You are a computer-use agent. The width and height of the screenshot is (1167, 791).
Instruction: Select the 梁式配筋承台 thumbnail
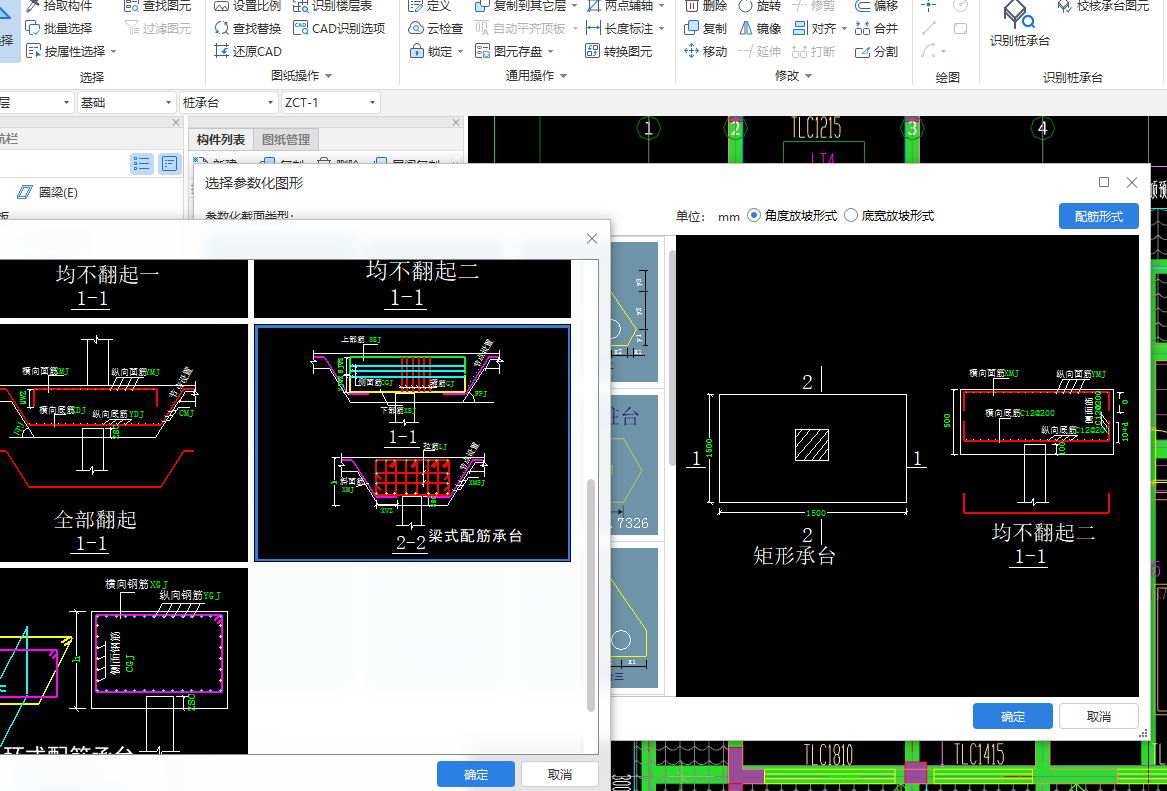coord(412,443)
